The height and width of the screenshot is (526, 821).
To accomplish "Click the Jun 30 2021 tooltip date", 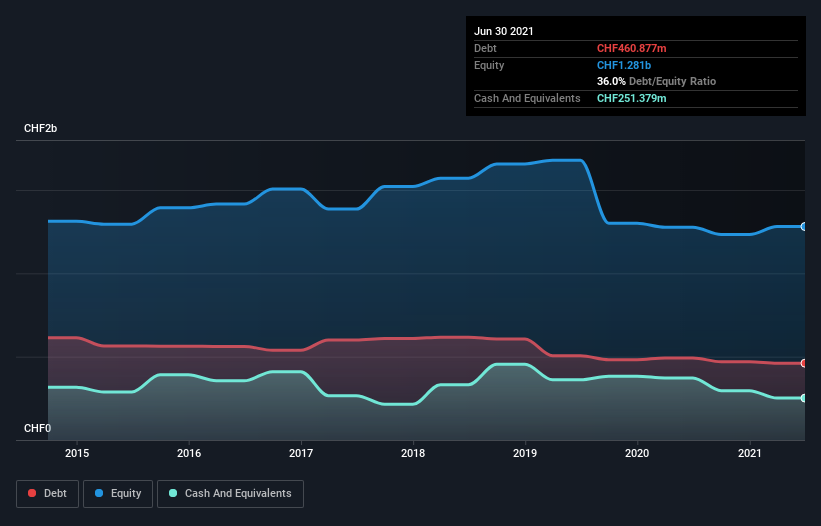I will (x=504, y=31).
